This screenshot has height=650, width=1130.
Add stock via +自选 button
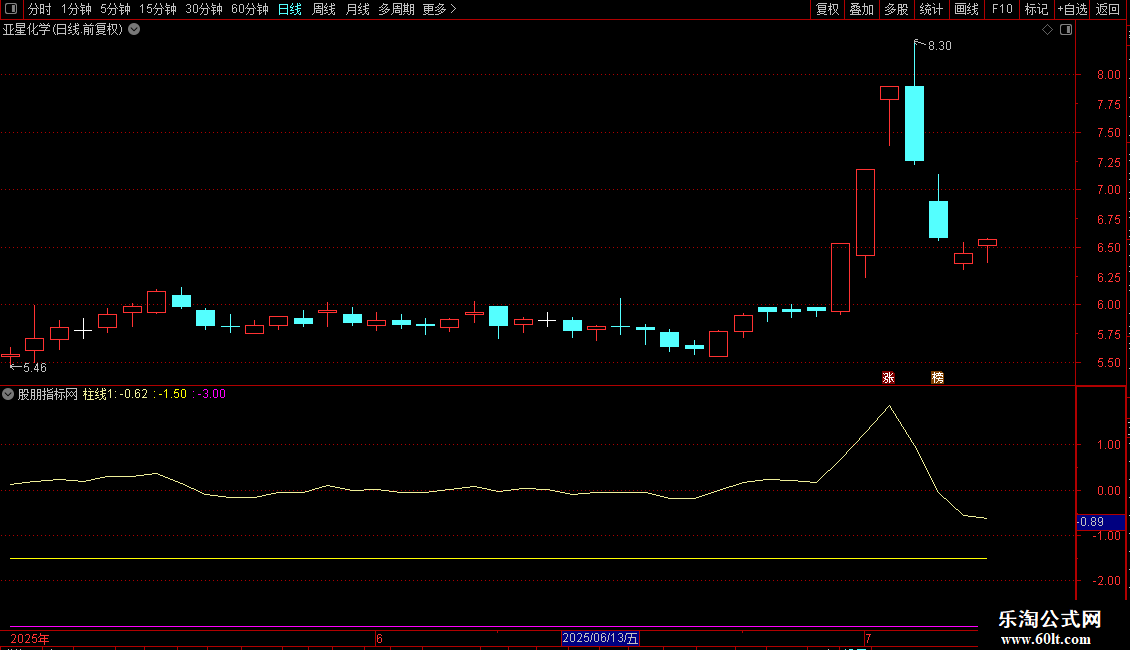click(1072, 9)
